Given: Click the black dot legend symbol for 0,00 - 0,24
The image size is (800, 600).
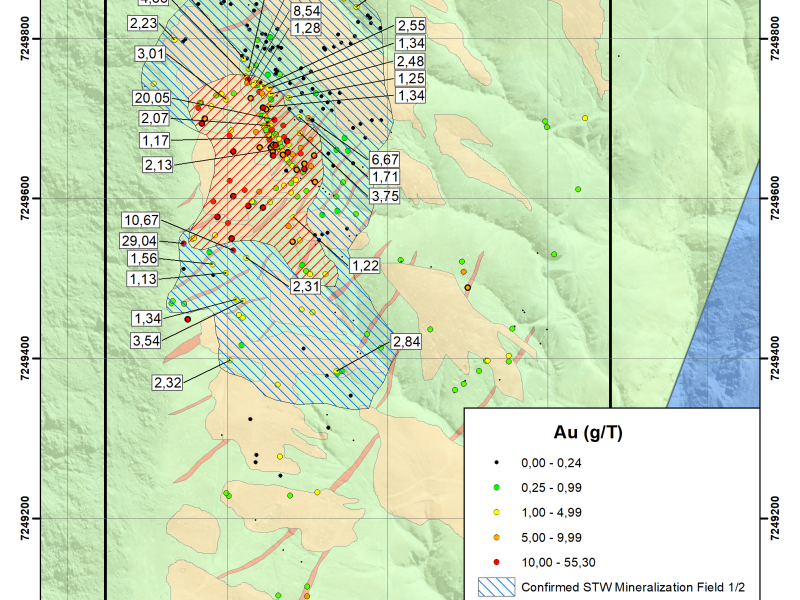Looking at the screenshot, I should point(496,465).
